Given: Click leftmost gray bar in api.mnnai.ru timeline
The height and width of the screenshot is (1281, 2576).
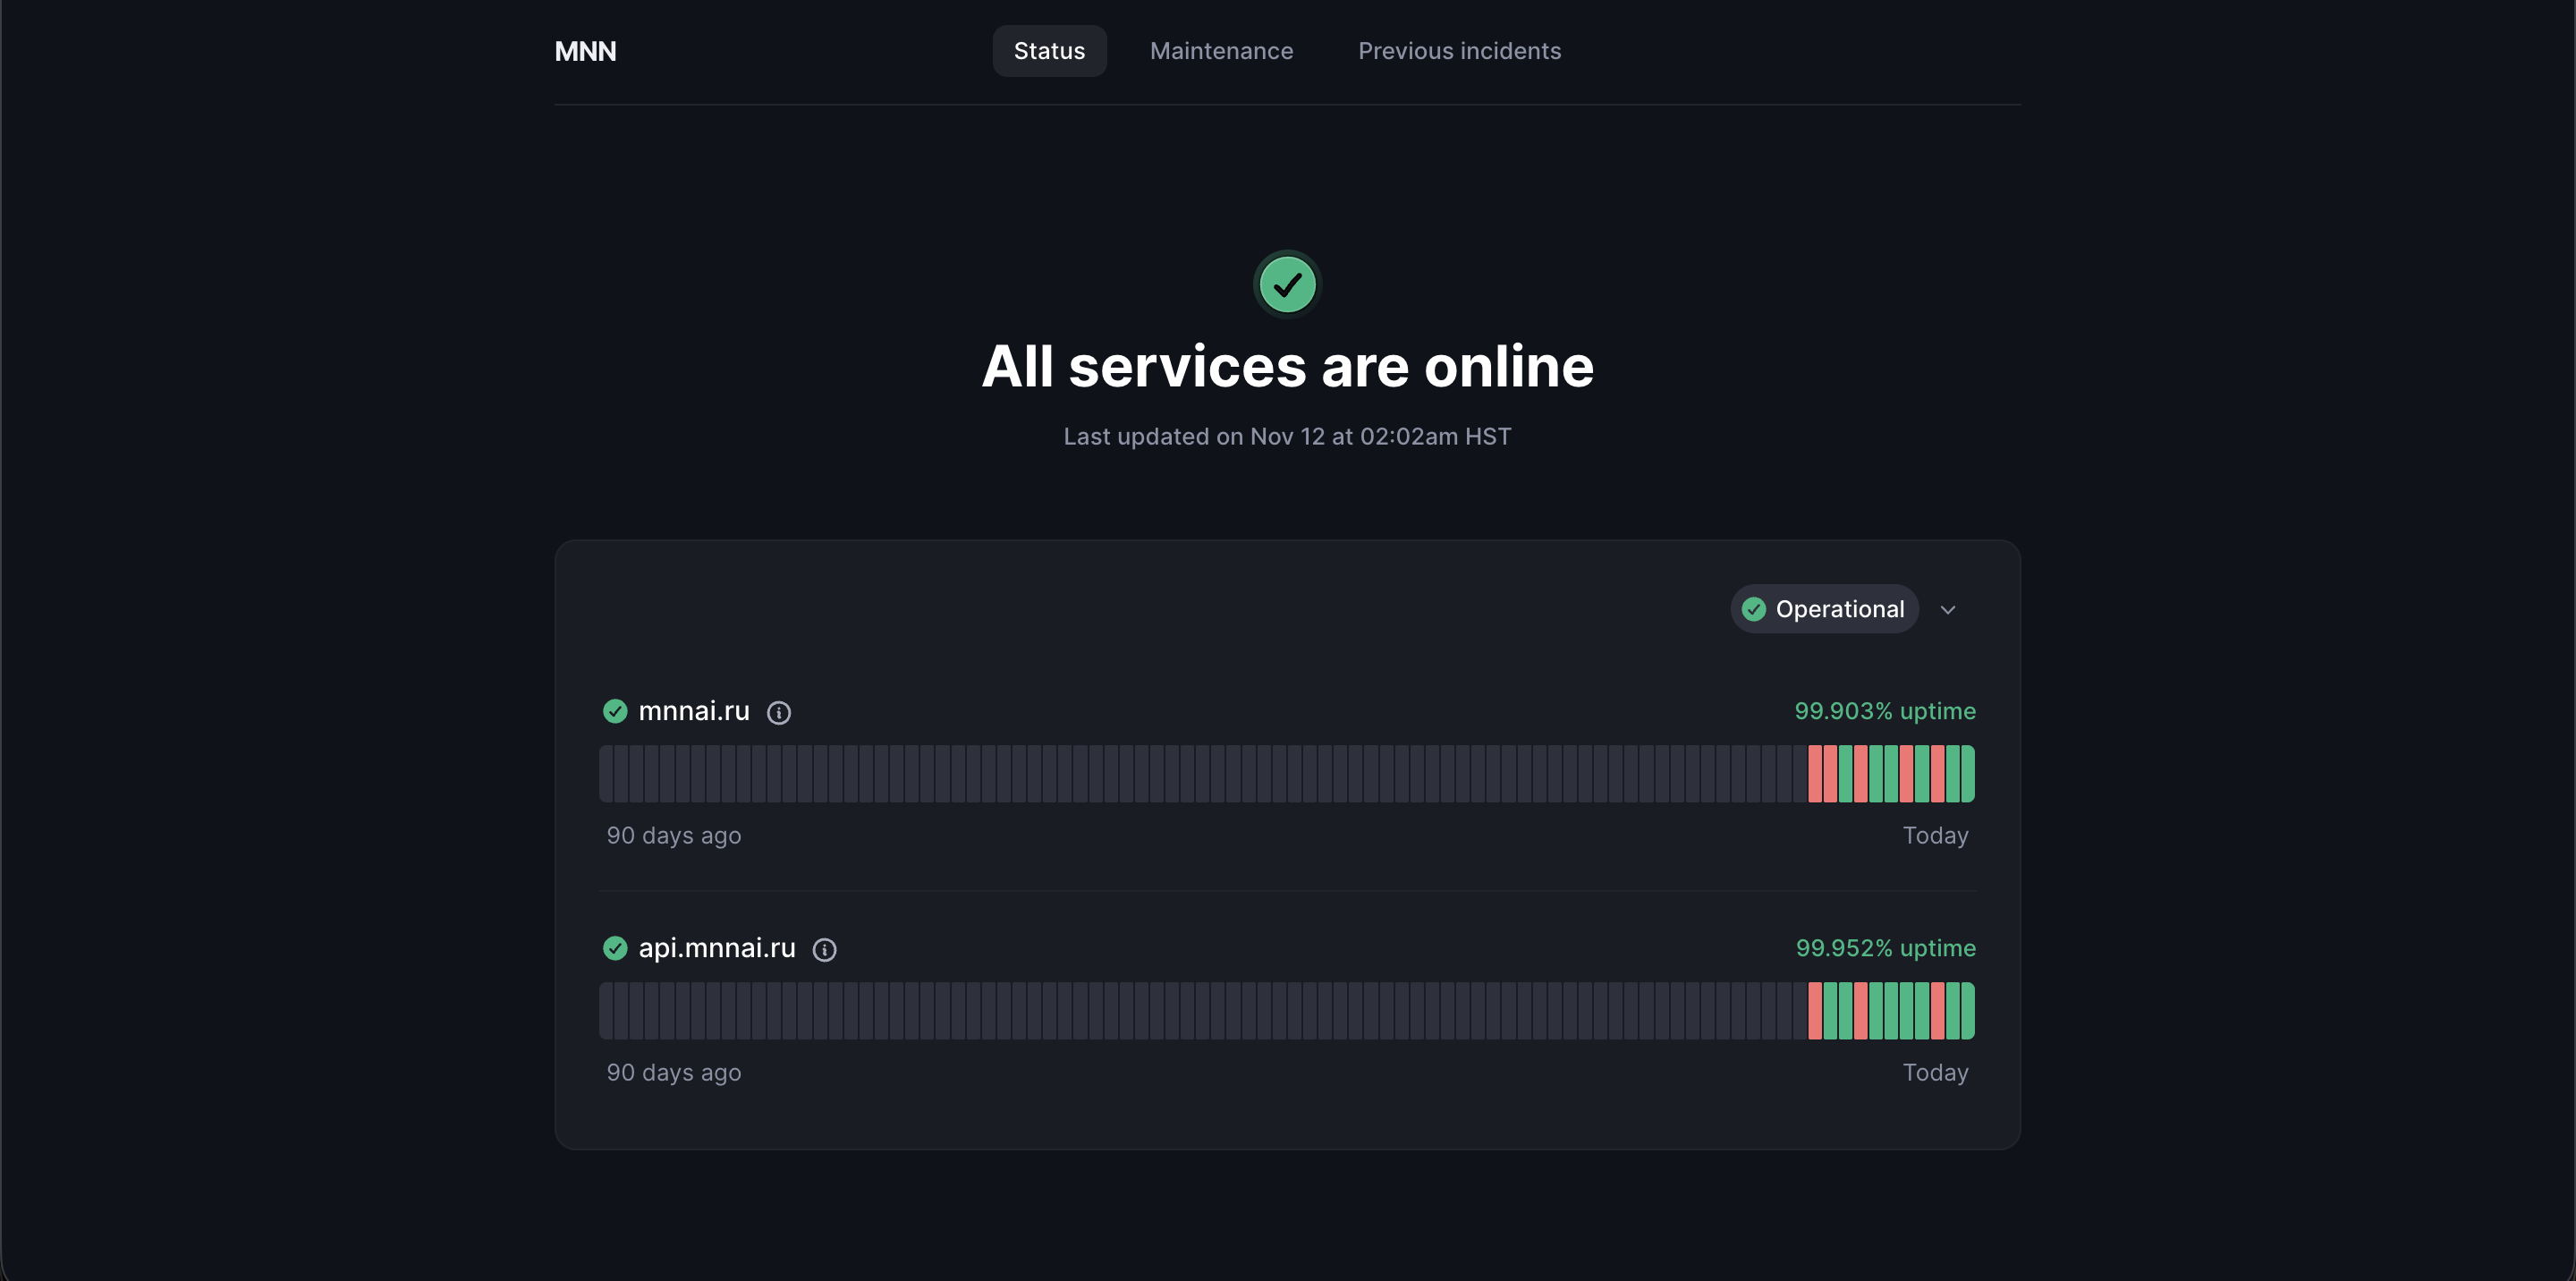Looking at the screenshot, I should 606,1010.
